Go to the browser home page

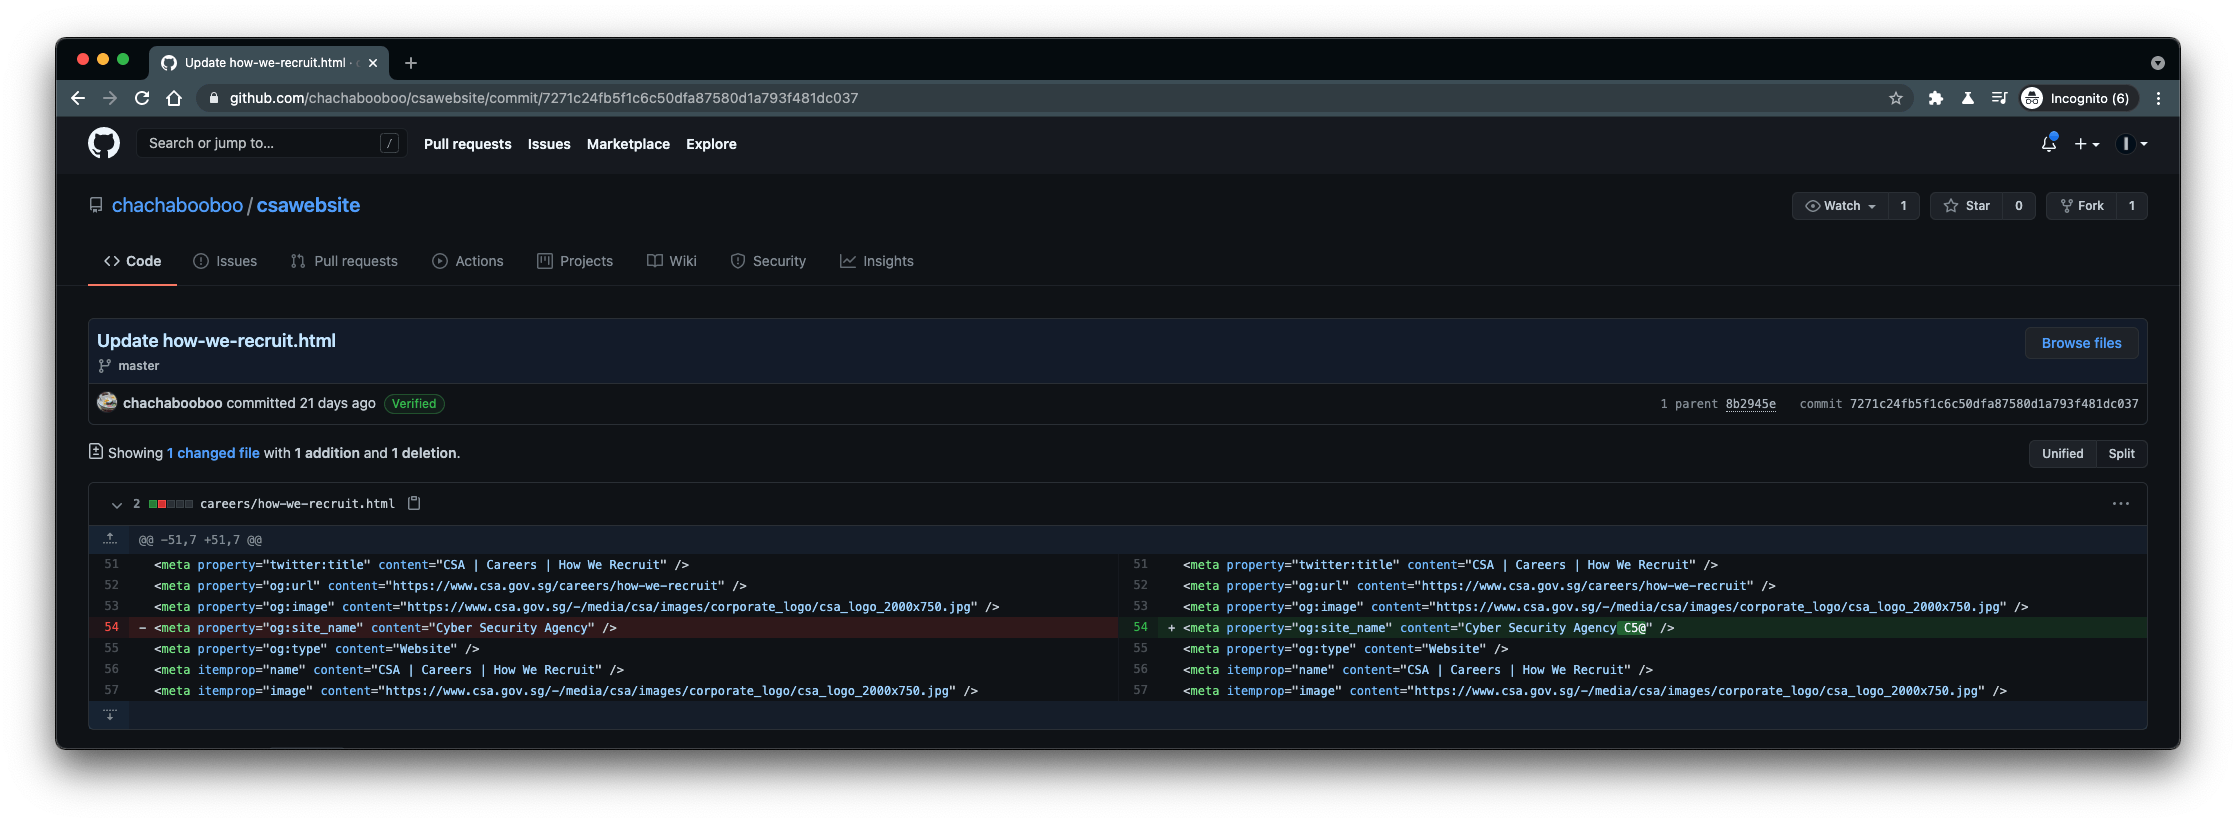(174, 98)
